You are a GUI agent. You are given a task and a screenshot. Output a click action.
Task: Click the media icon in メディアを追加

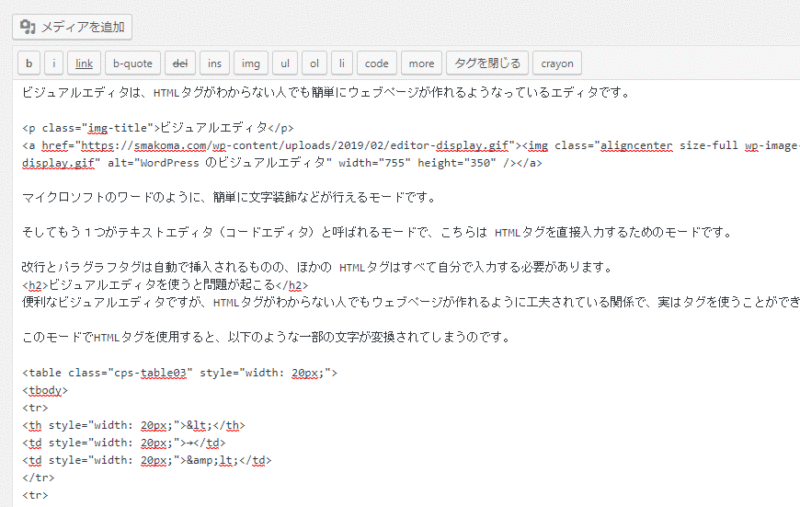tap(28, 27)
